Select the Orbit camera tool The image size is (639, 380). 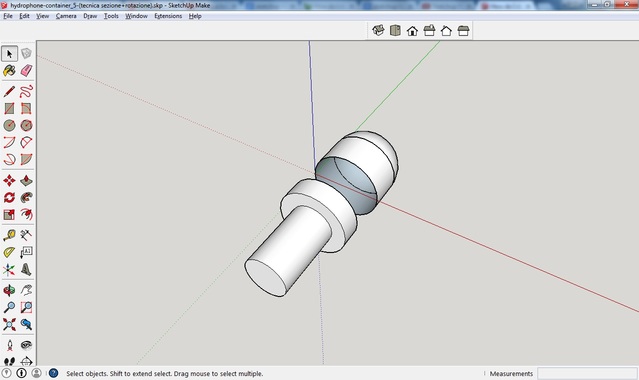[x=9, y=290]
